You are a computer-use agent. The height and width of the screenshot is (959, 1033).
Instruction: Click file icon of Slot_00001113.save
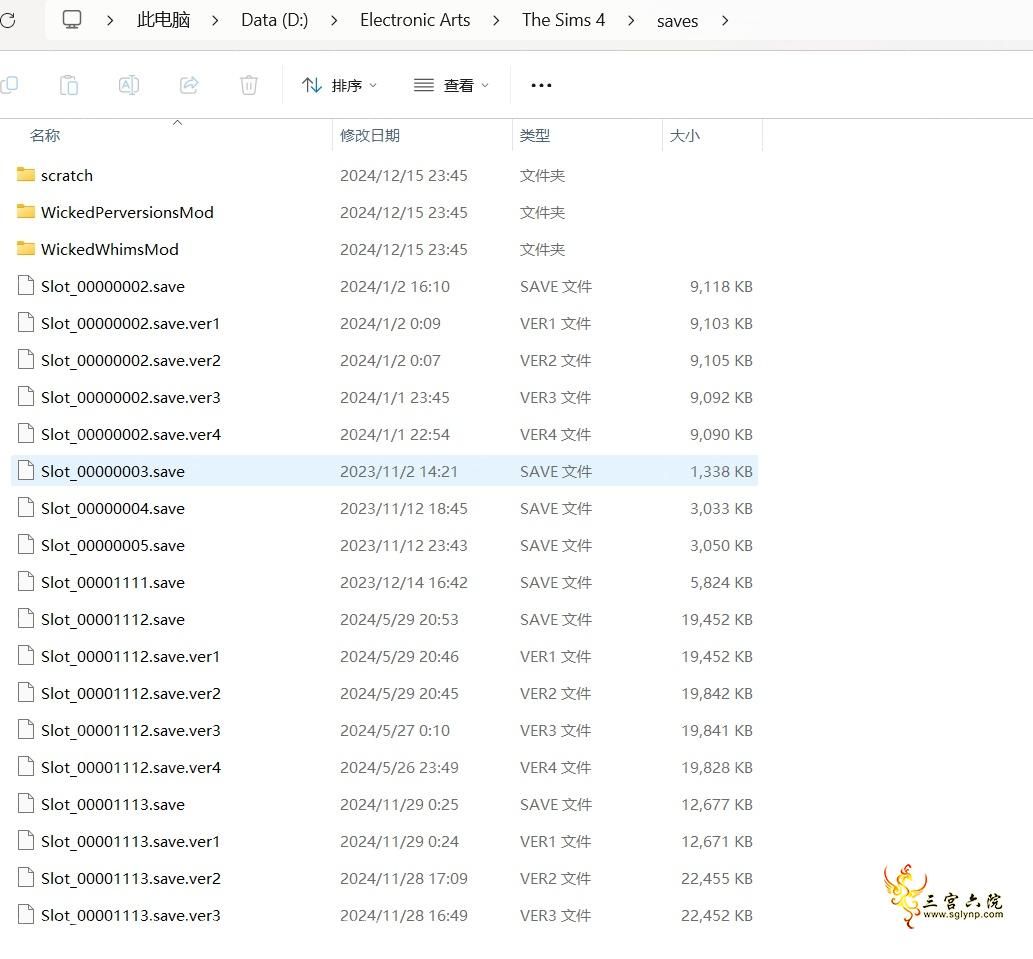(x=26, y=803)
